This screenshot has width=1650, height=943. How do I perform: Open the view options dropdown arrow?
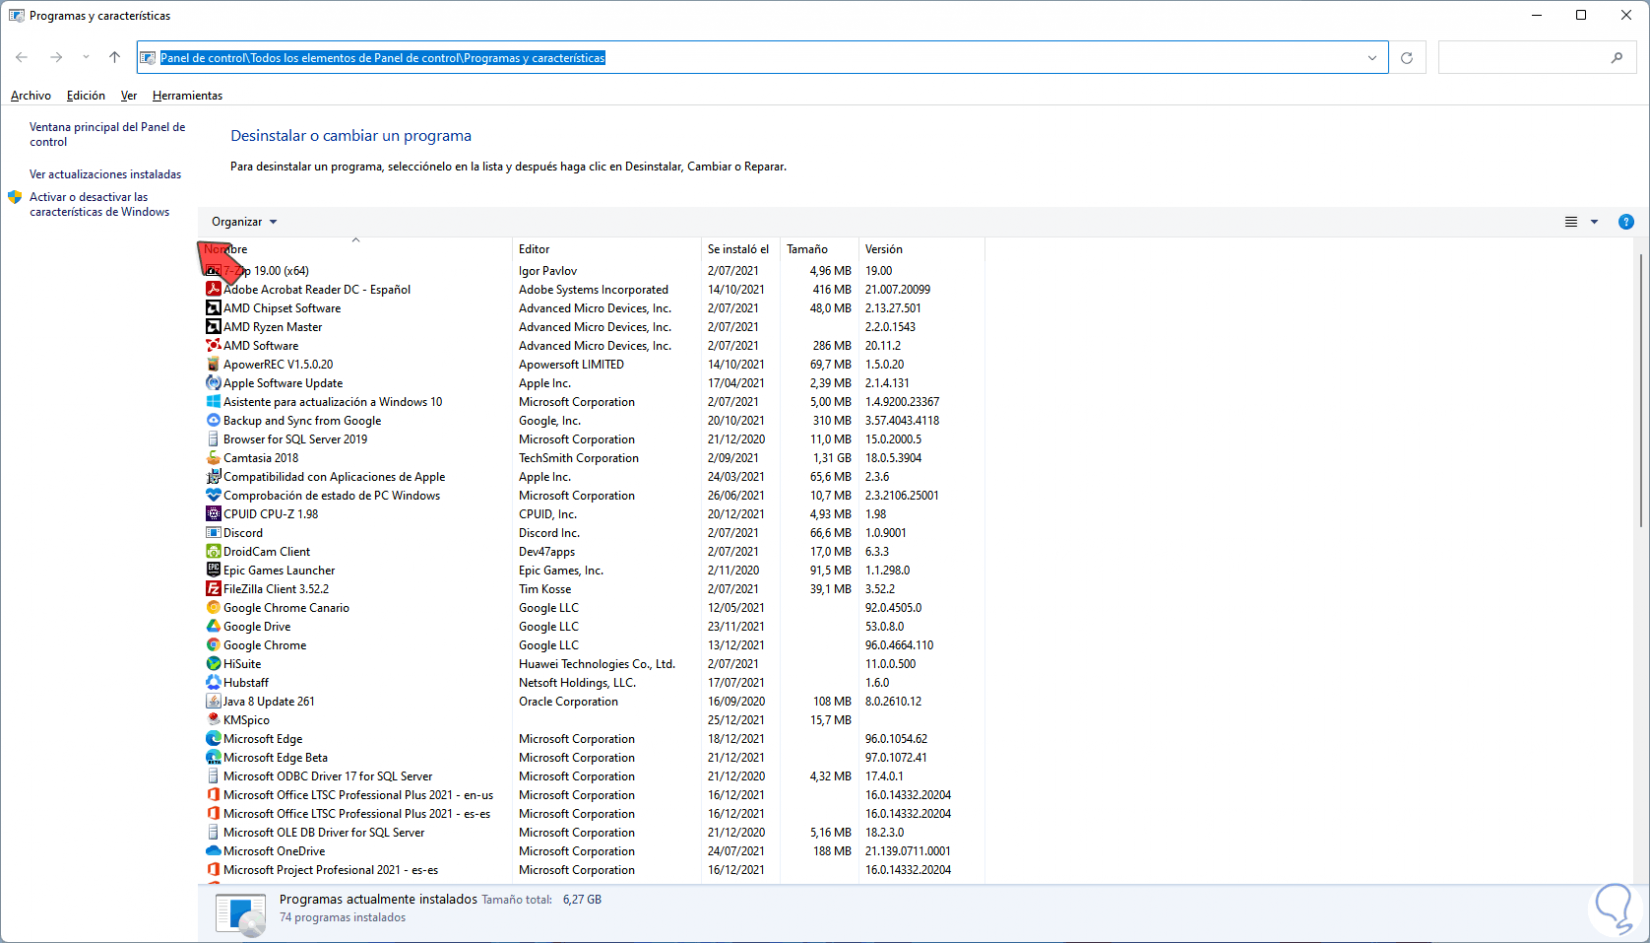(x=1594, y=222)
